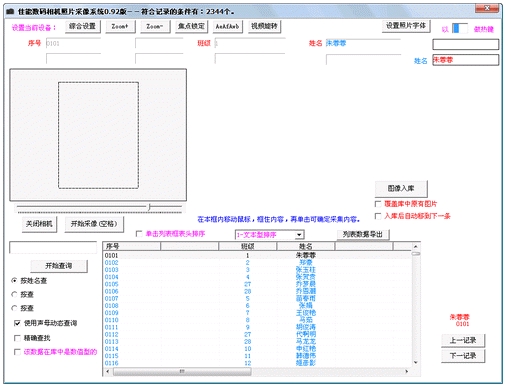Close the window with the red X
This screenshot has height=389, width=511.
[487, 8]
